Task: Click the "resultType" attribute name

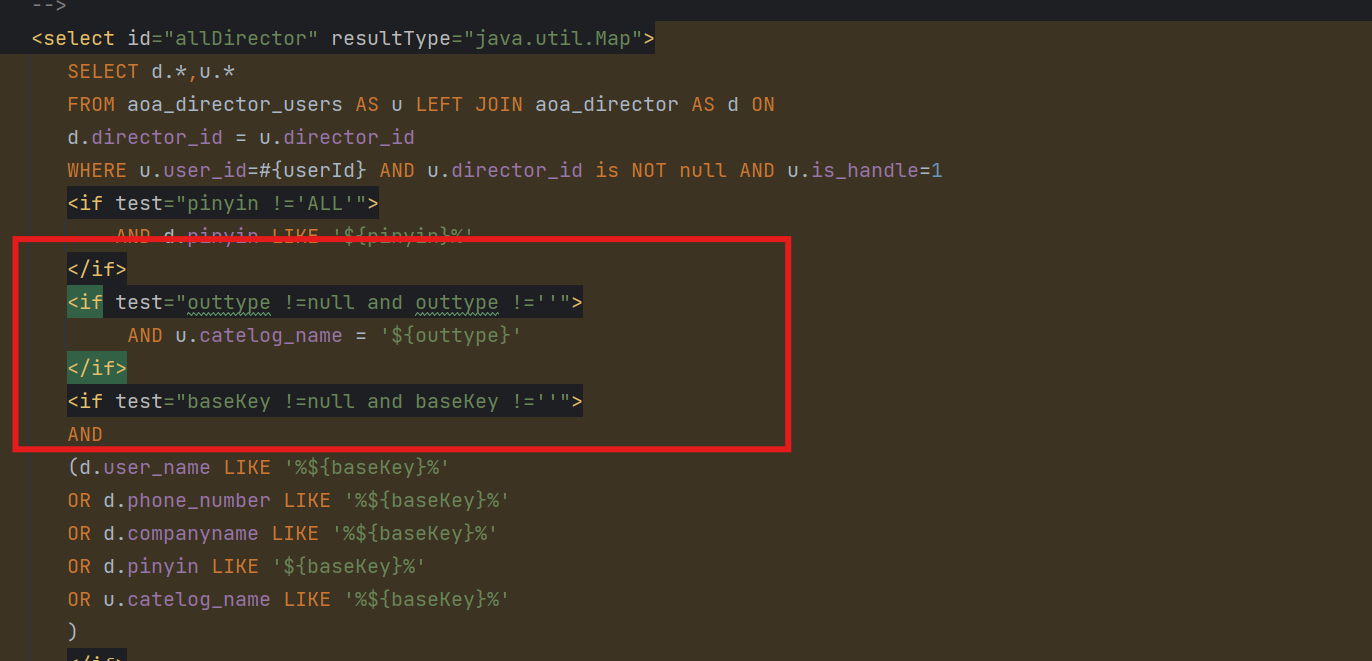Action: pyautogui.click(x=391, y=39)
